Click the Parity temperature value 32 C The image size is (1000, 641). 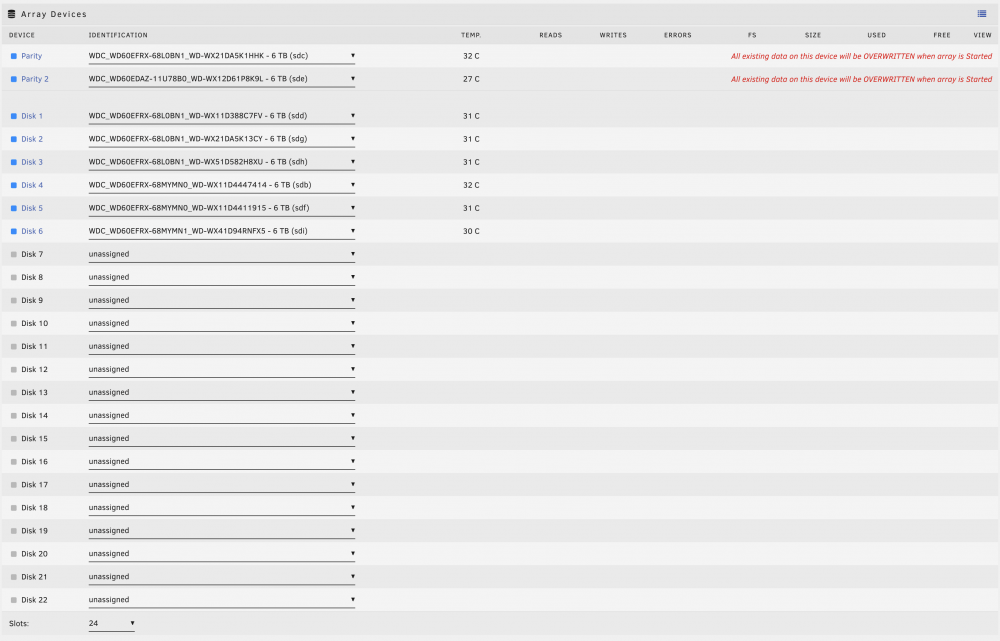[x=471, y=56]
